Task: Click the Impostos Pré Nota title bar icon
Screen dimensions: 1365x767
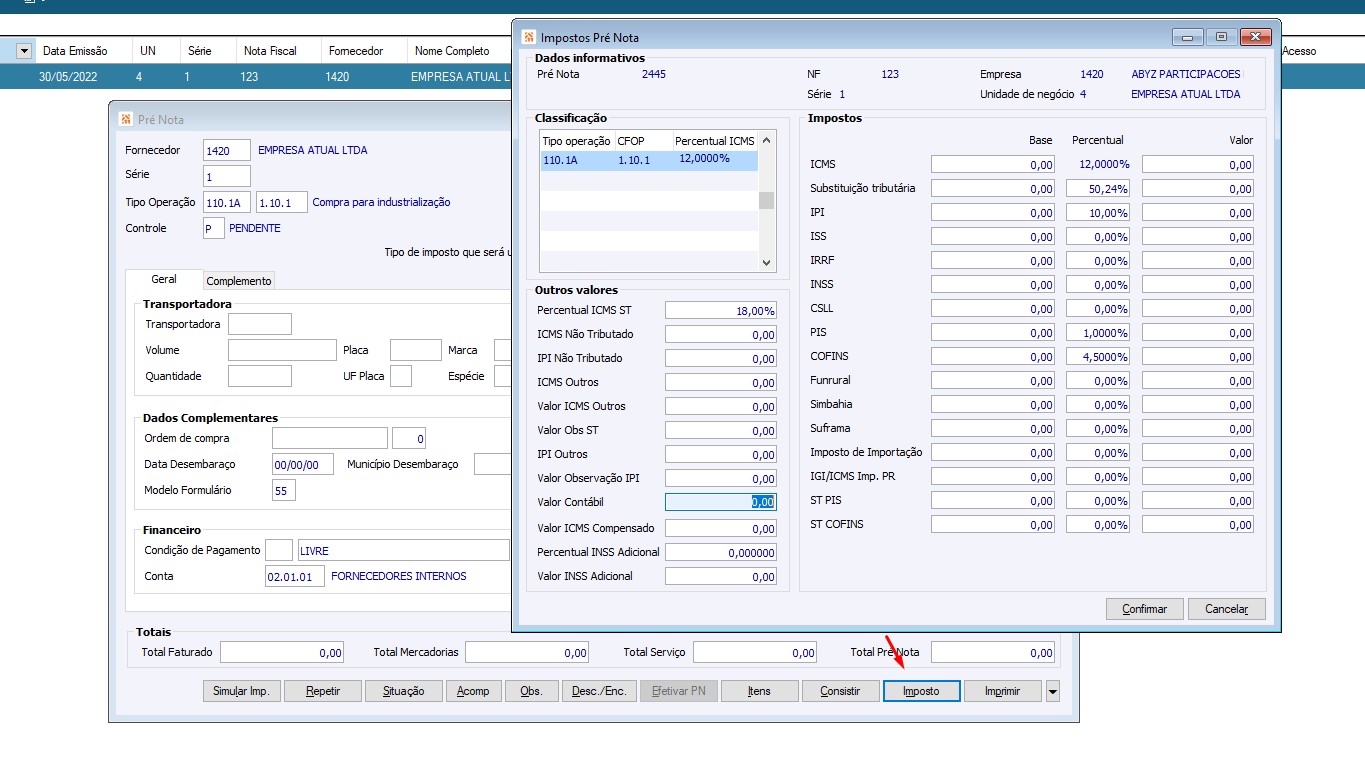Action: point(529,37)
